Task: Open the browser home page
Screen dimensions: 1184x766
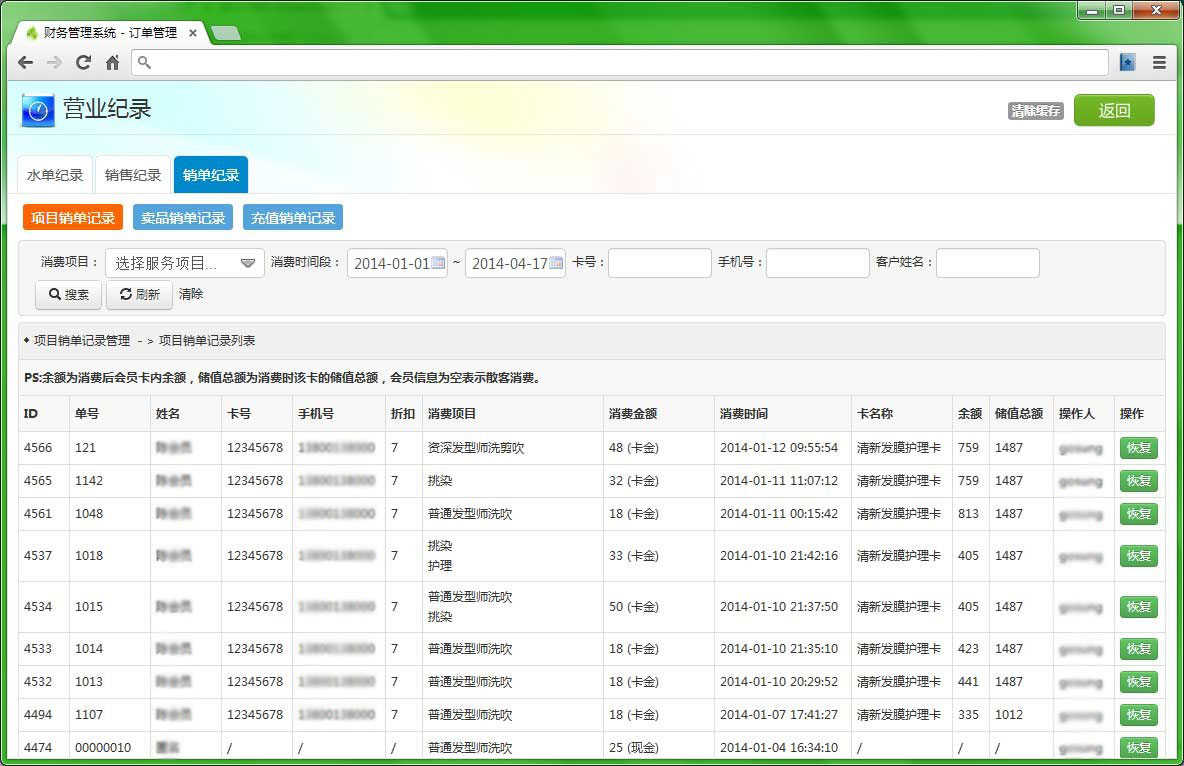Action: click(x=113, y=63)
